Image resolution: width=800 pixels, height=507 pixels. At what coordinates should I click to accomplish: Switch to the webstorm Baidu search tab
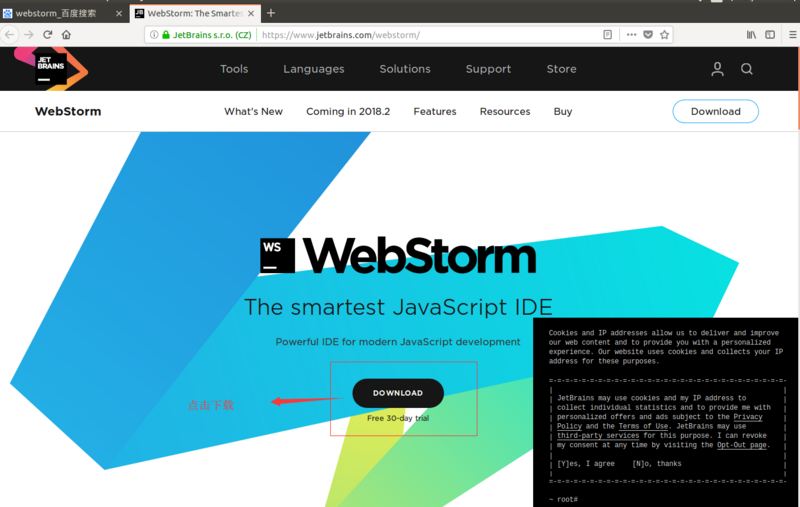(62, 14)
